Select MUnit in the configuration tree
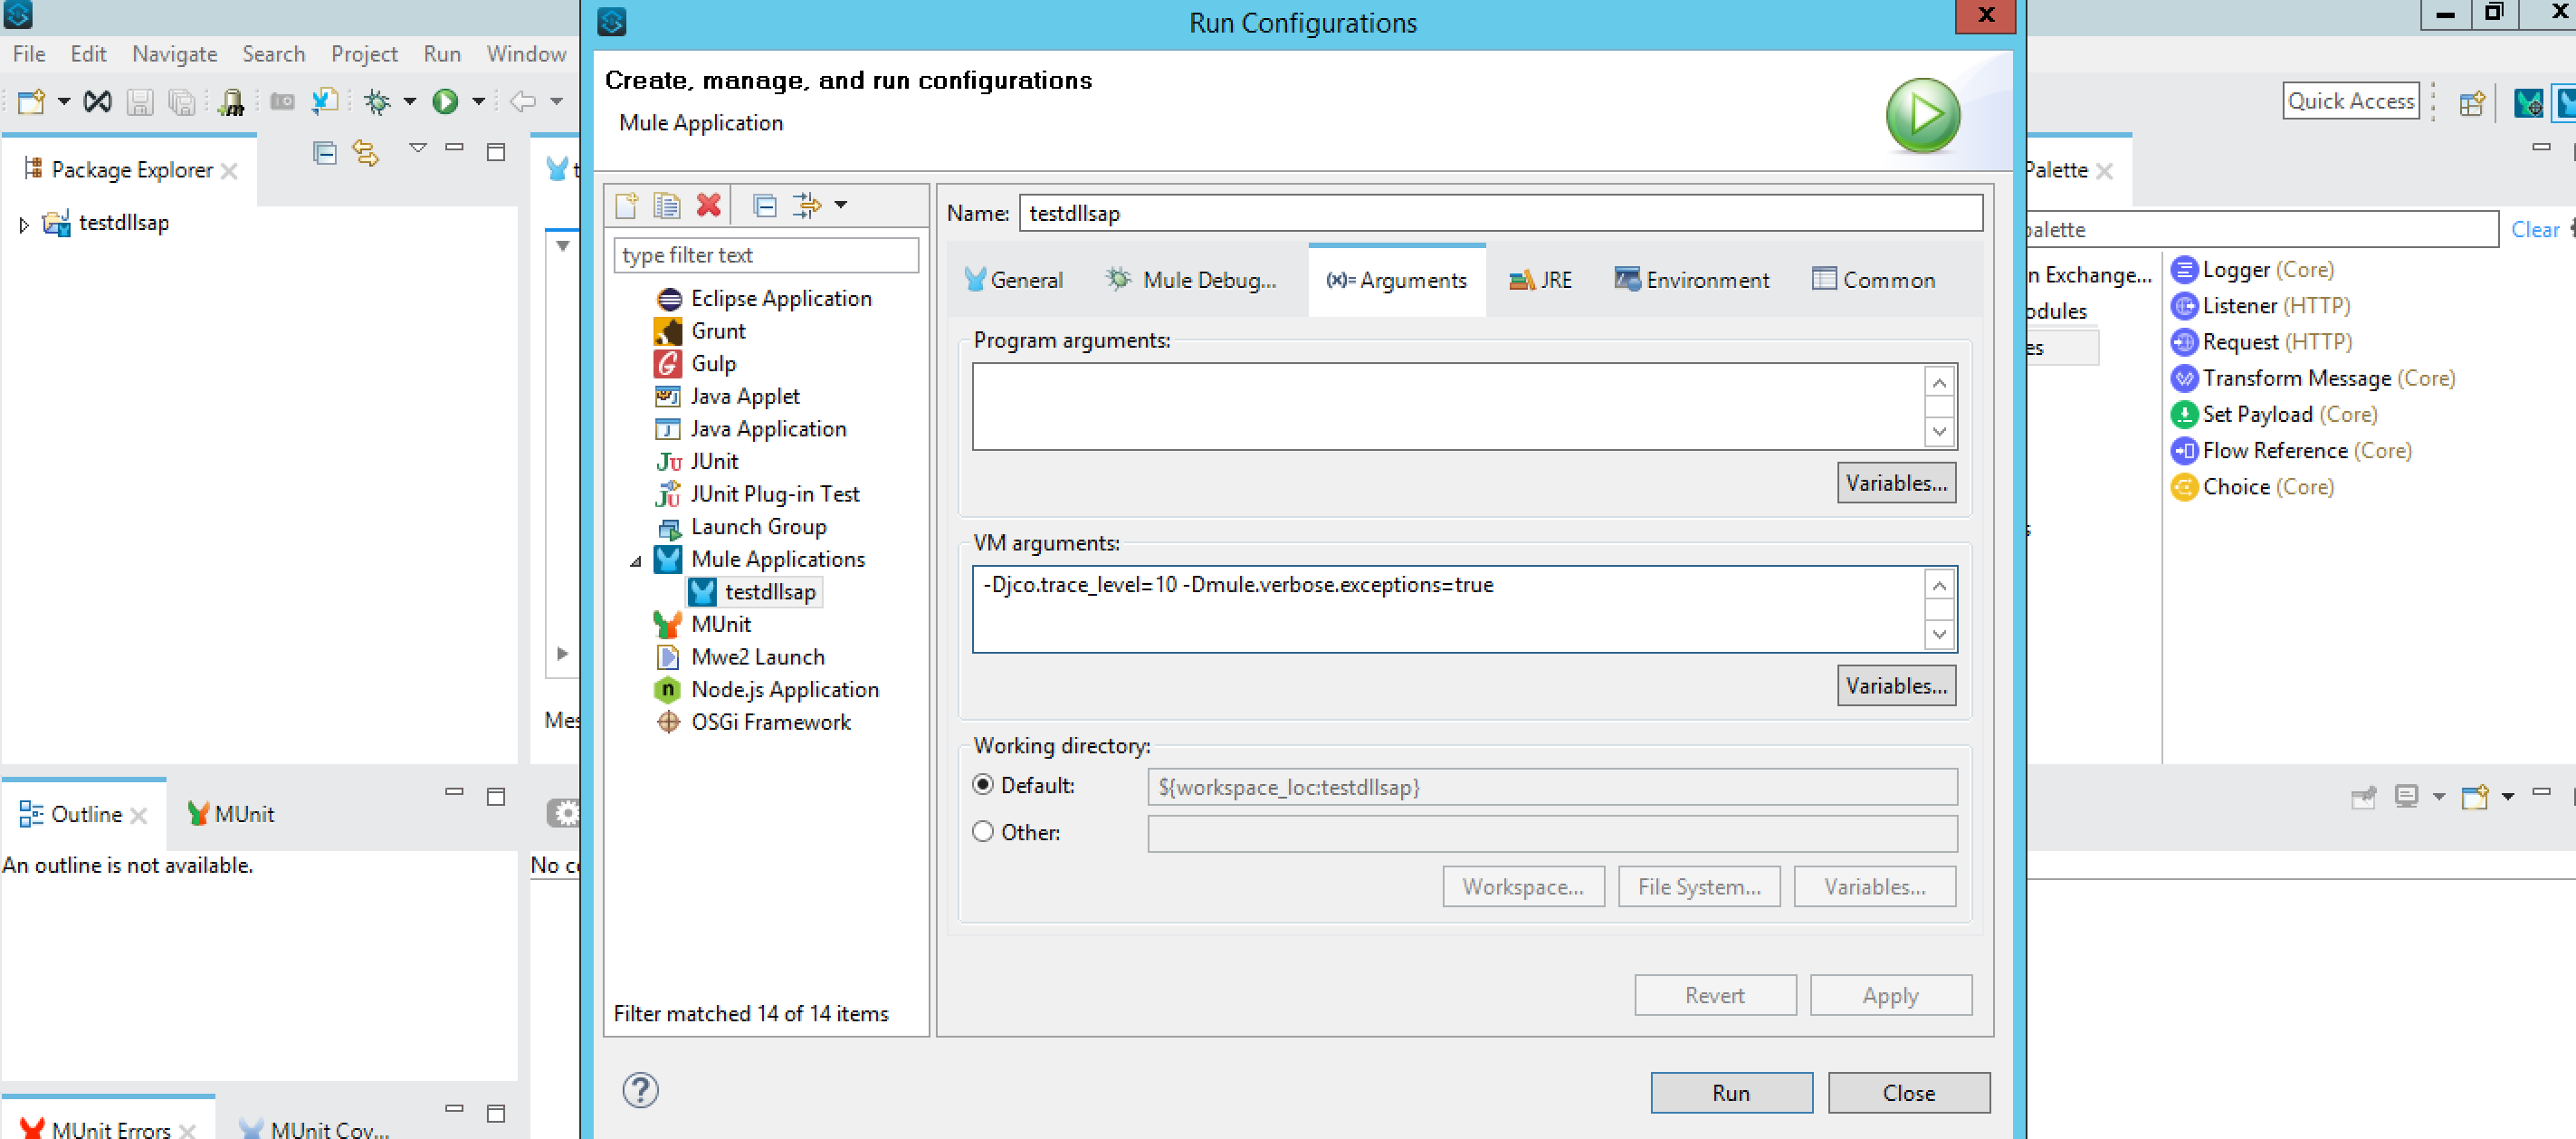 tap(720, 624)
